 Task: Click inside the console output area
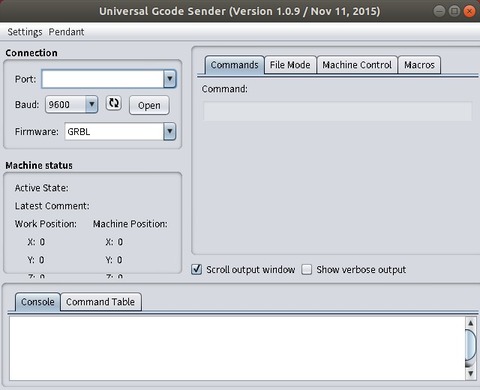(237, 348)
